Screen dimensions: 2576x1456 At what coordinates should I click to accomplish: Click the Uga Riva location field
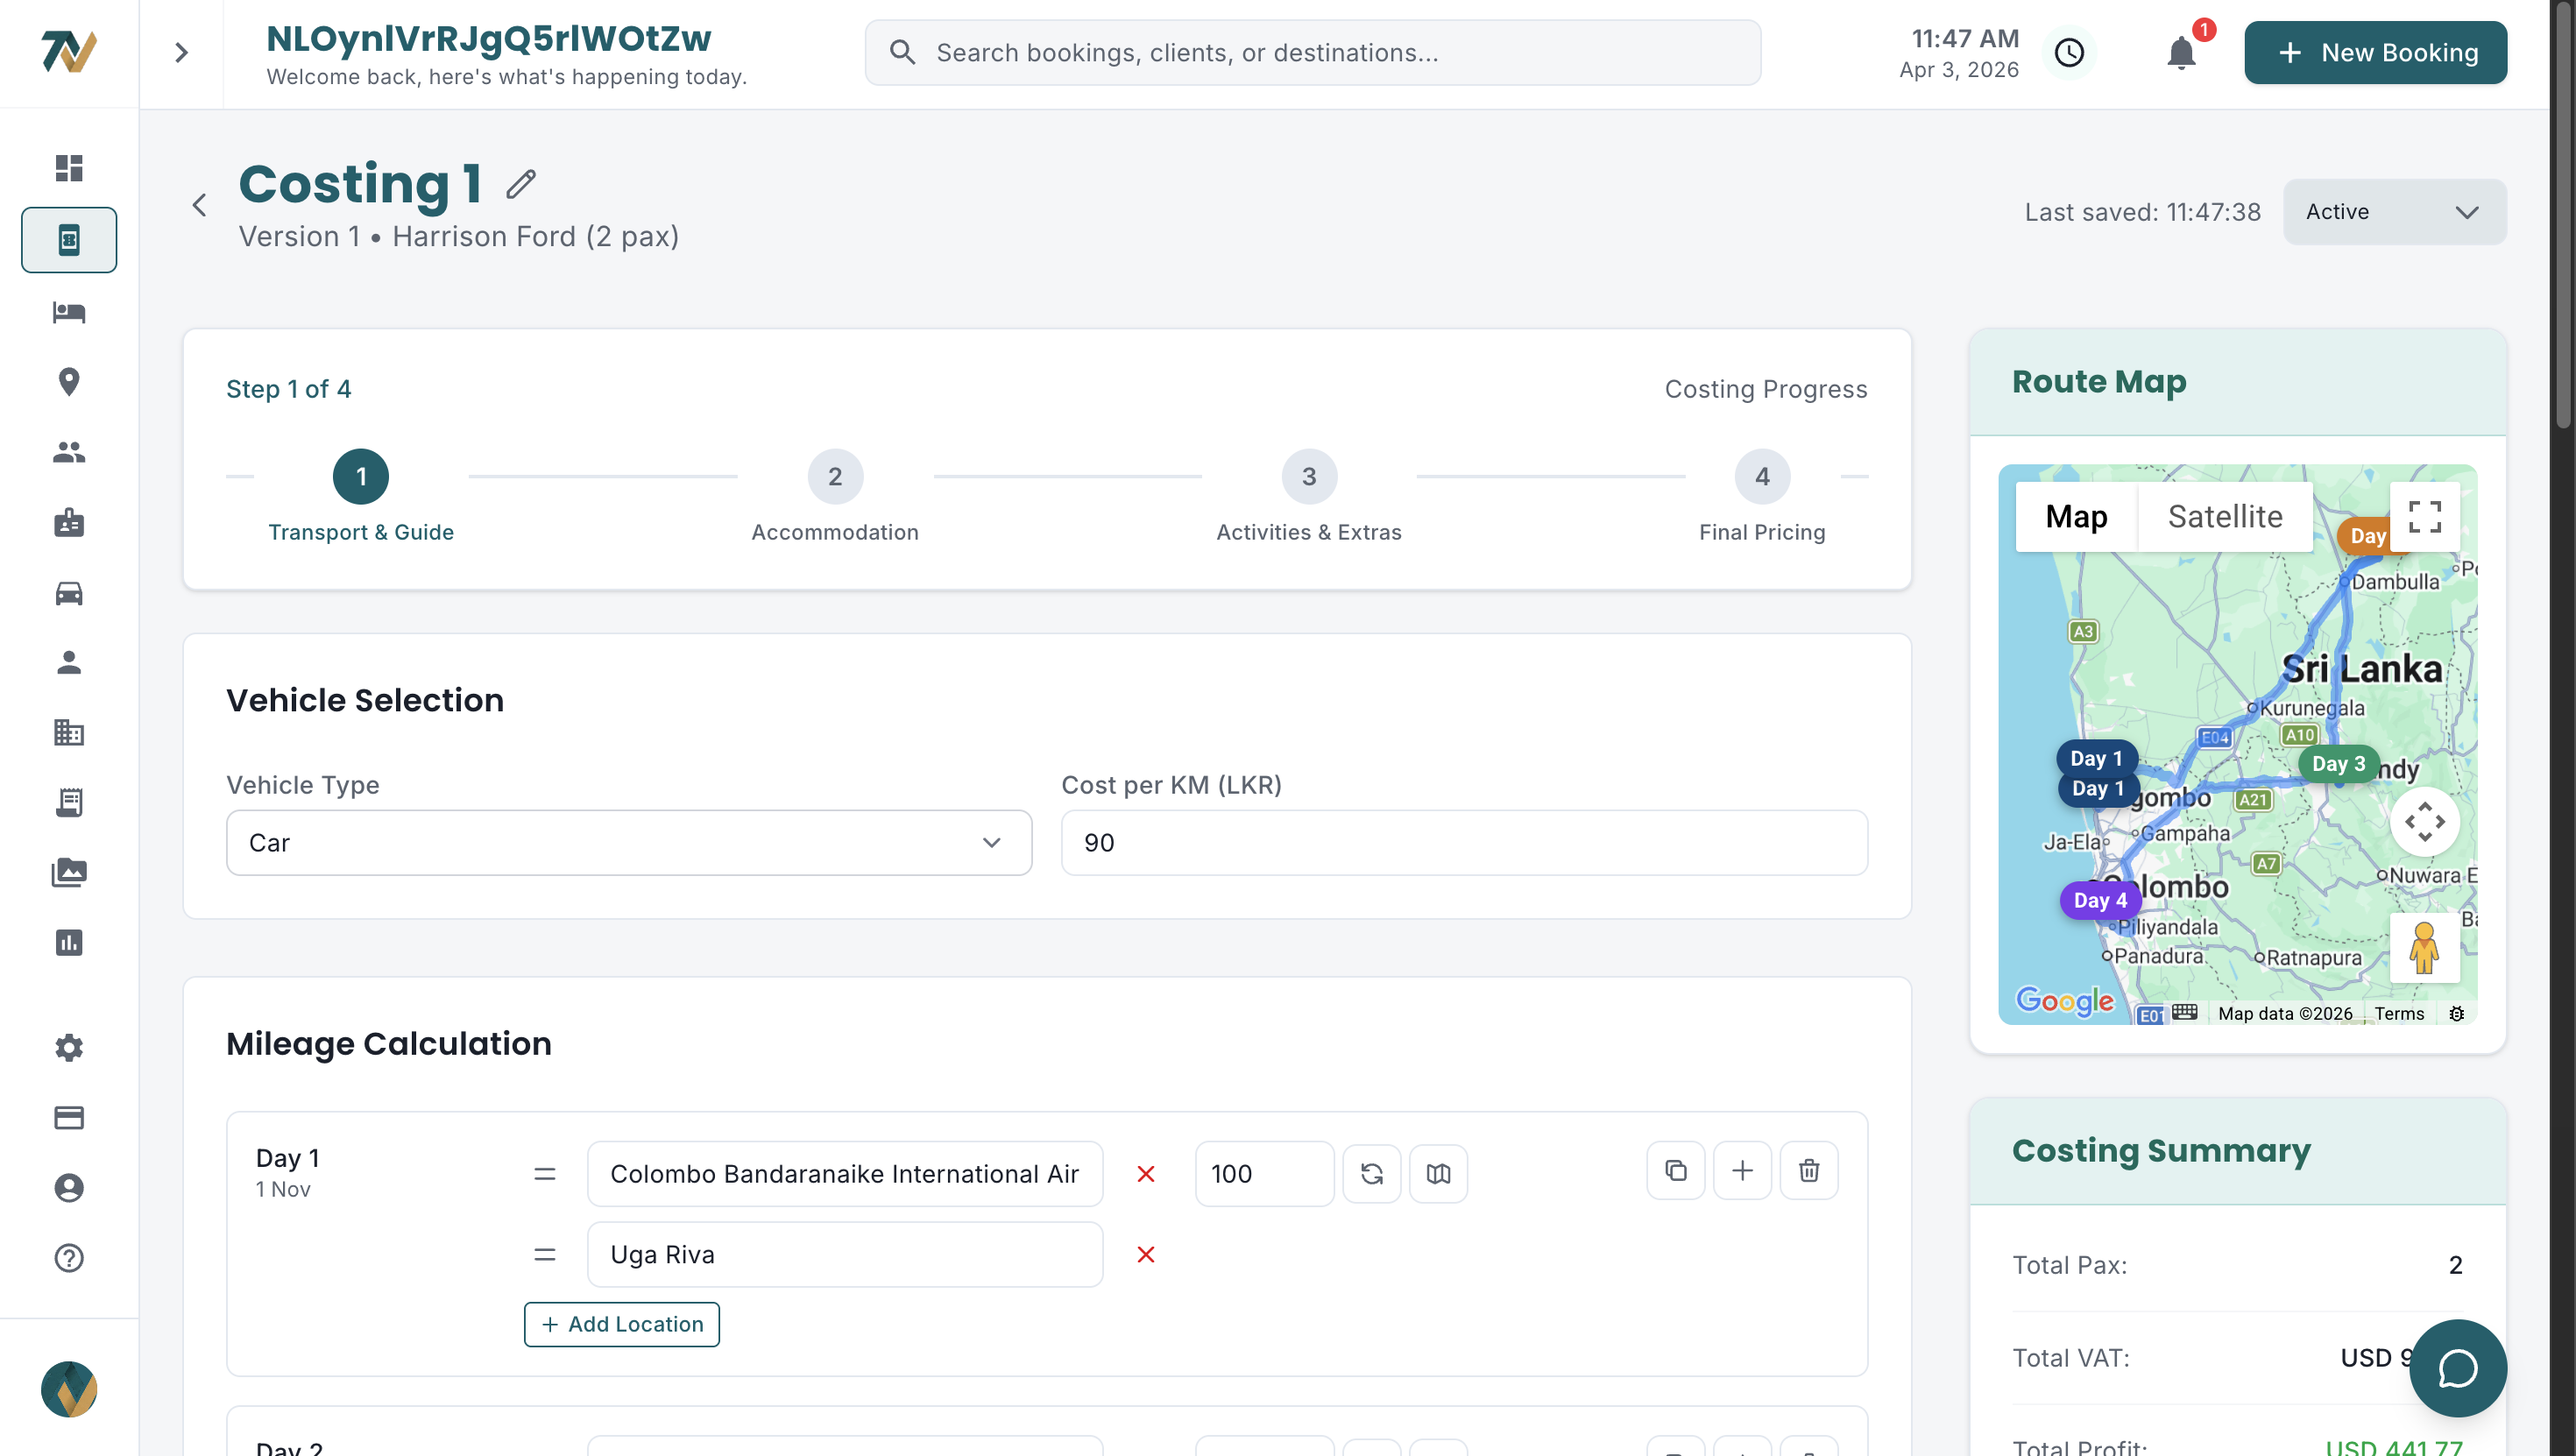point(845,1254)
